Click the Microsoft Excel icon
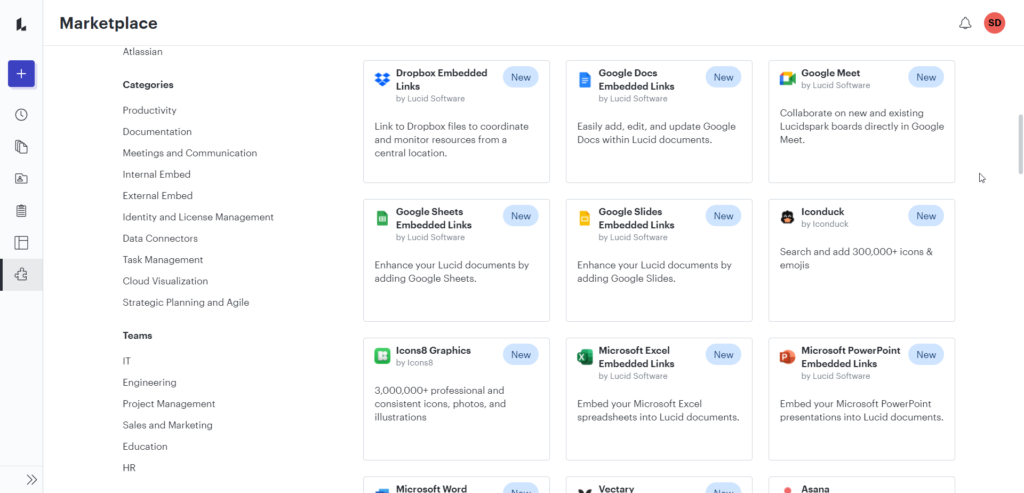Viewport: 1024px width, 493px height. click(x=584, y=357)
